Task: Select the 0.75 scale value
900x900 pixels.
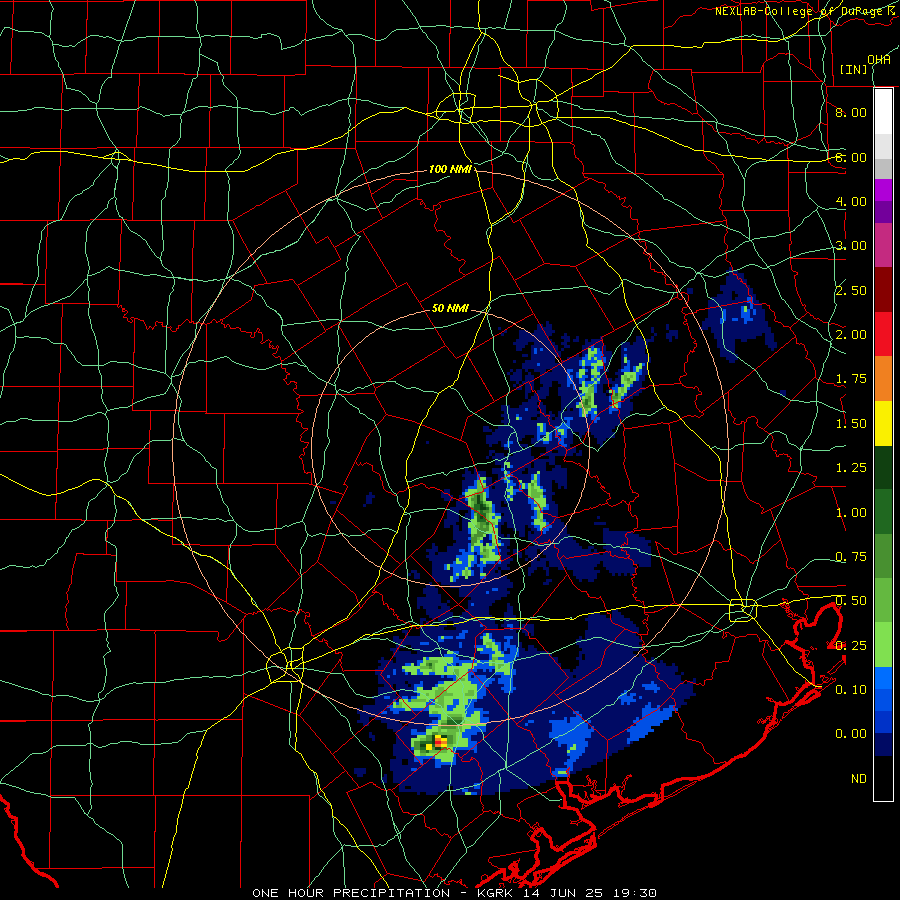Action: point(851,557)
